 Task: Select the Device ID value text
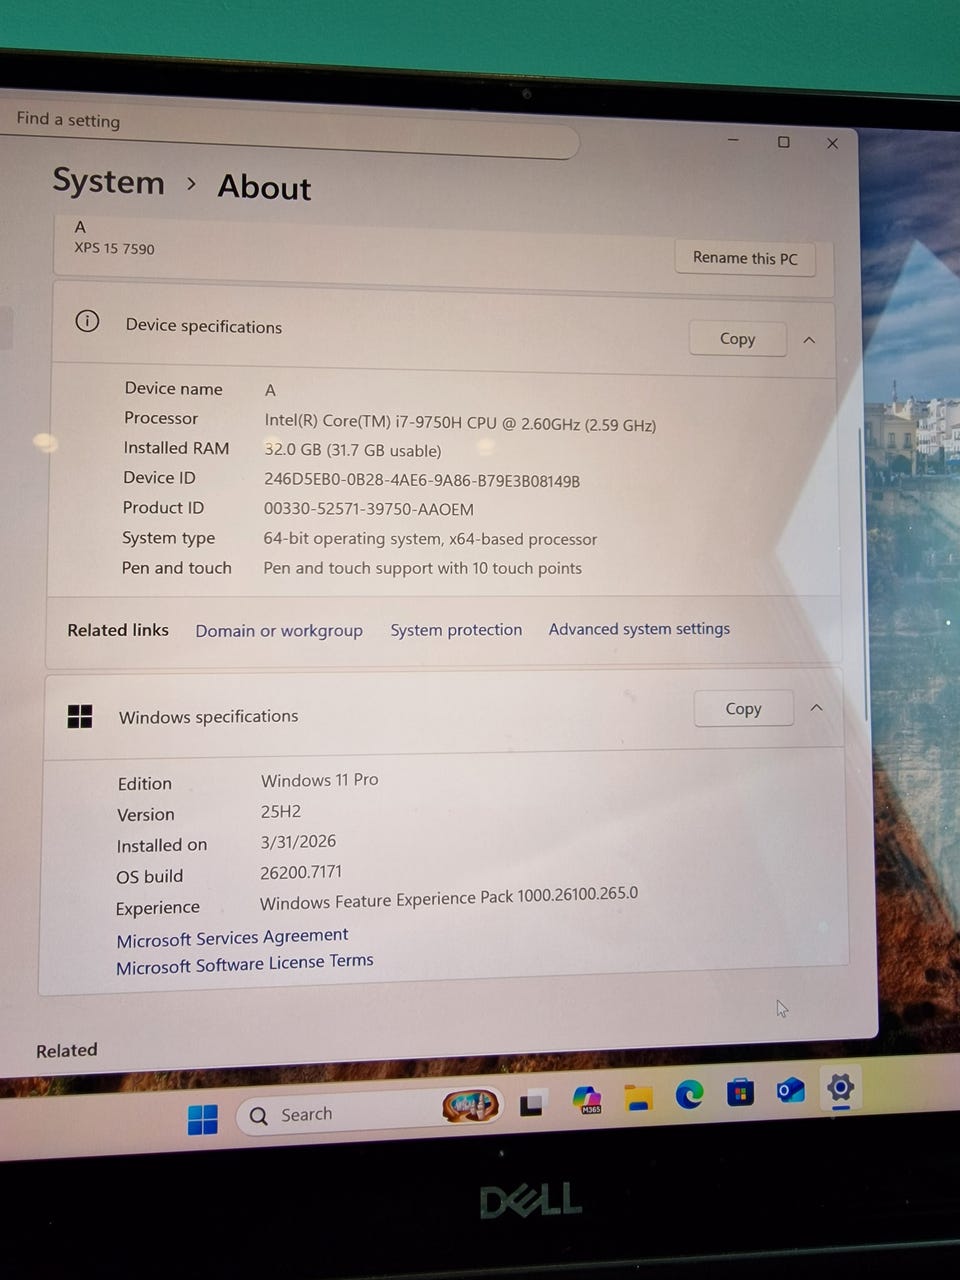coord(422,480)
